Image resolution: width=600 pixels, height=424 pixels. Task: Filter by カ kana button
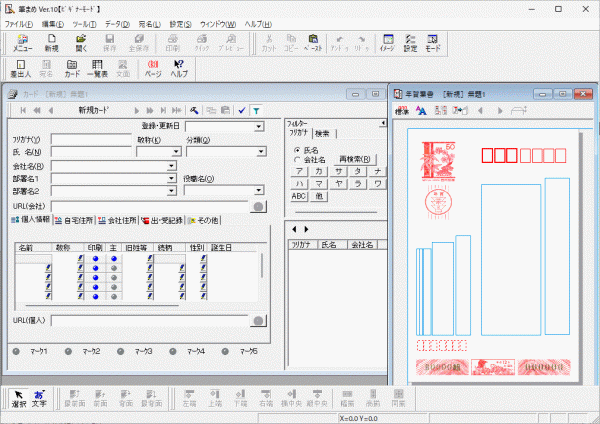tap(319, 171)
